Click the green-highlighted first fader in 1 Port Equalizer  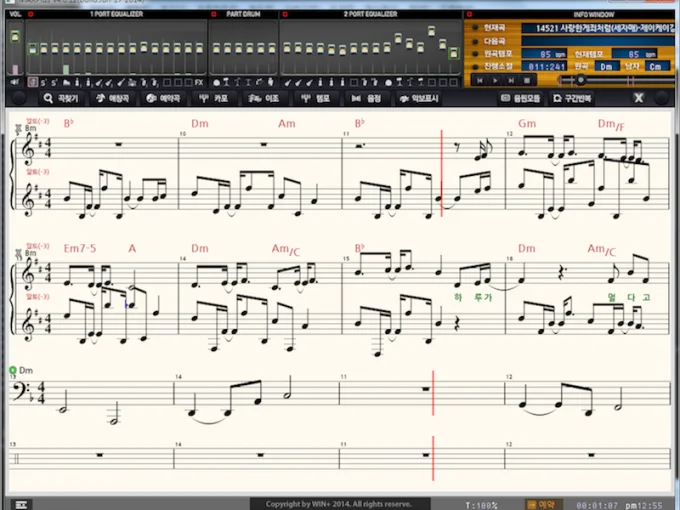click(33, 49)
